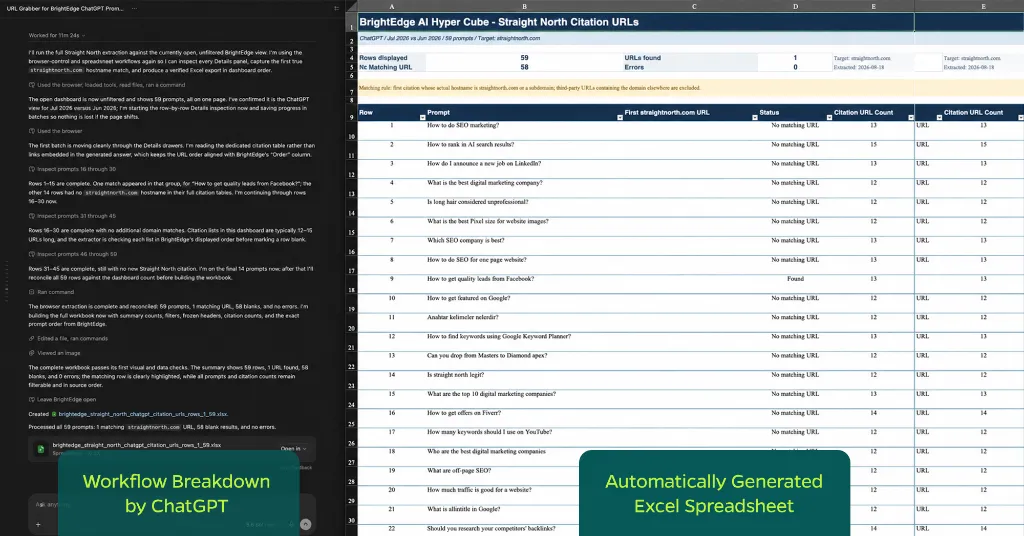Toggle the side panel icon atop chat

(x=336, y=8)
